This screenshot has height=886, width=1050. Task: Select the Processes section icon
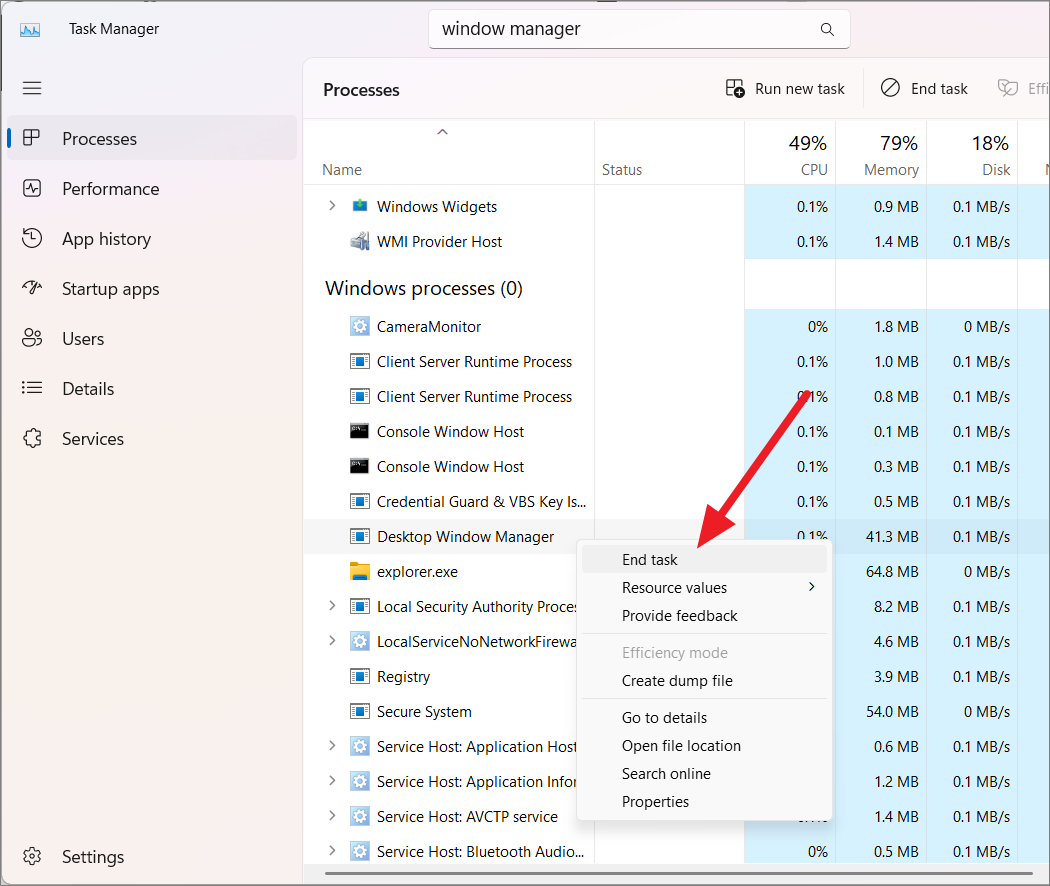pos(33,138)
